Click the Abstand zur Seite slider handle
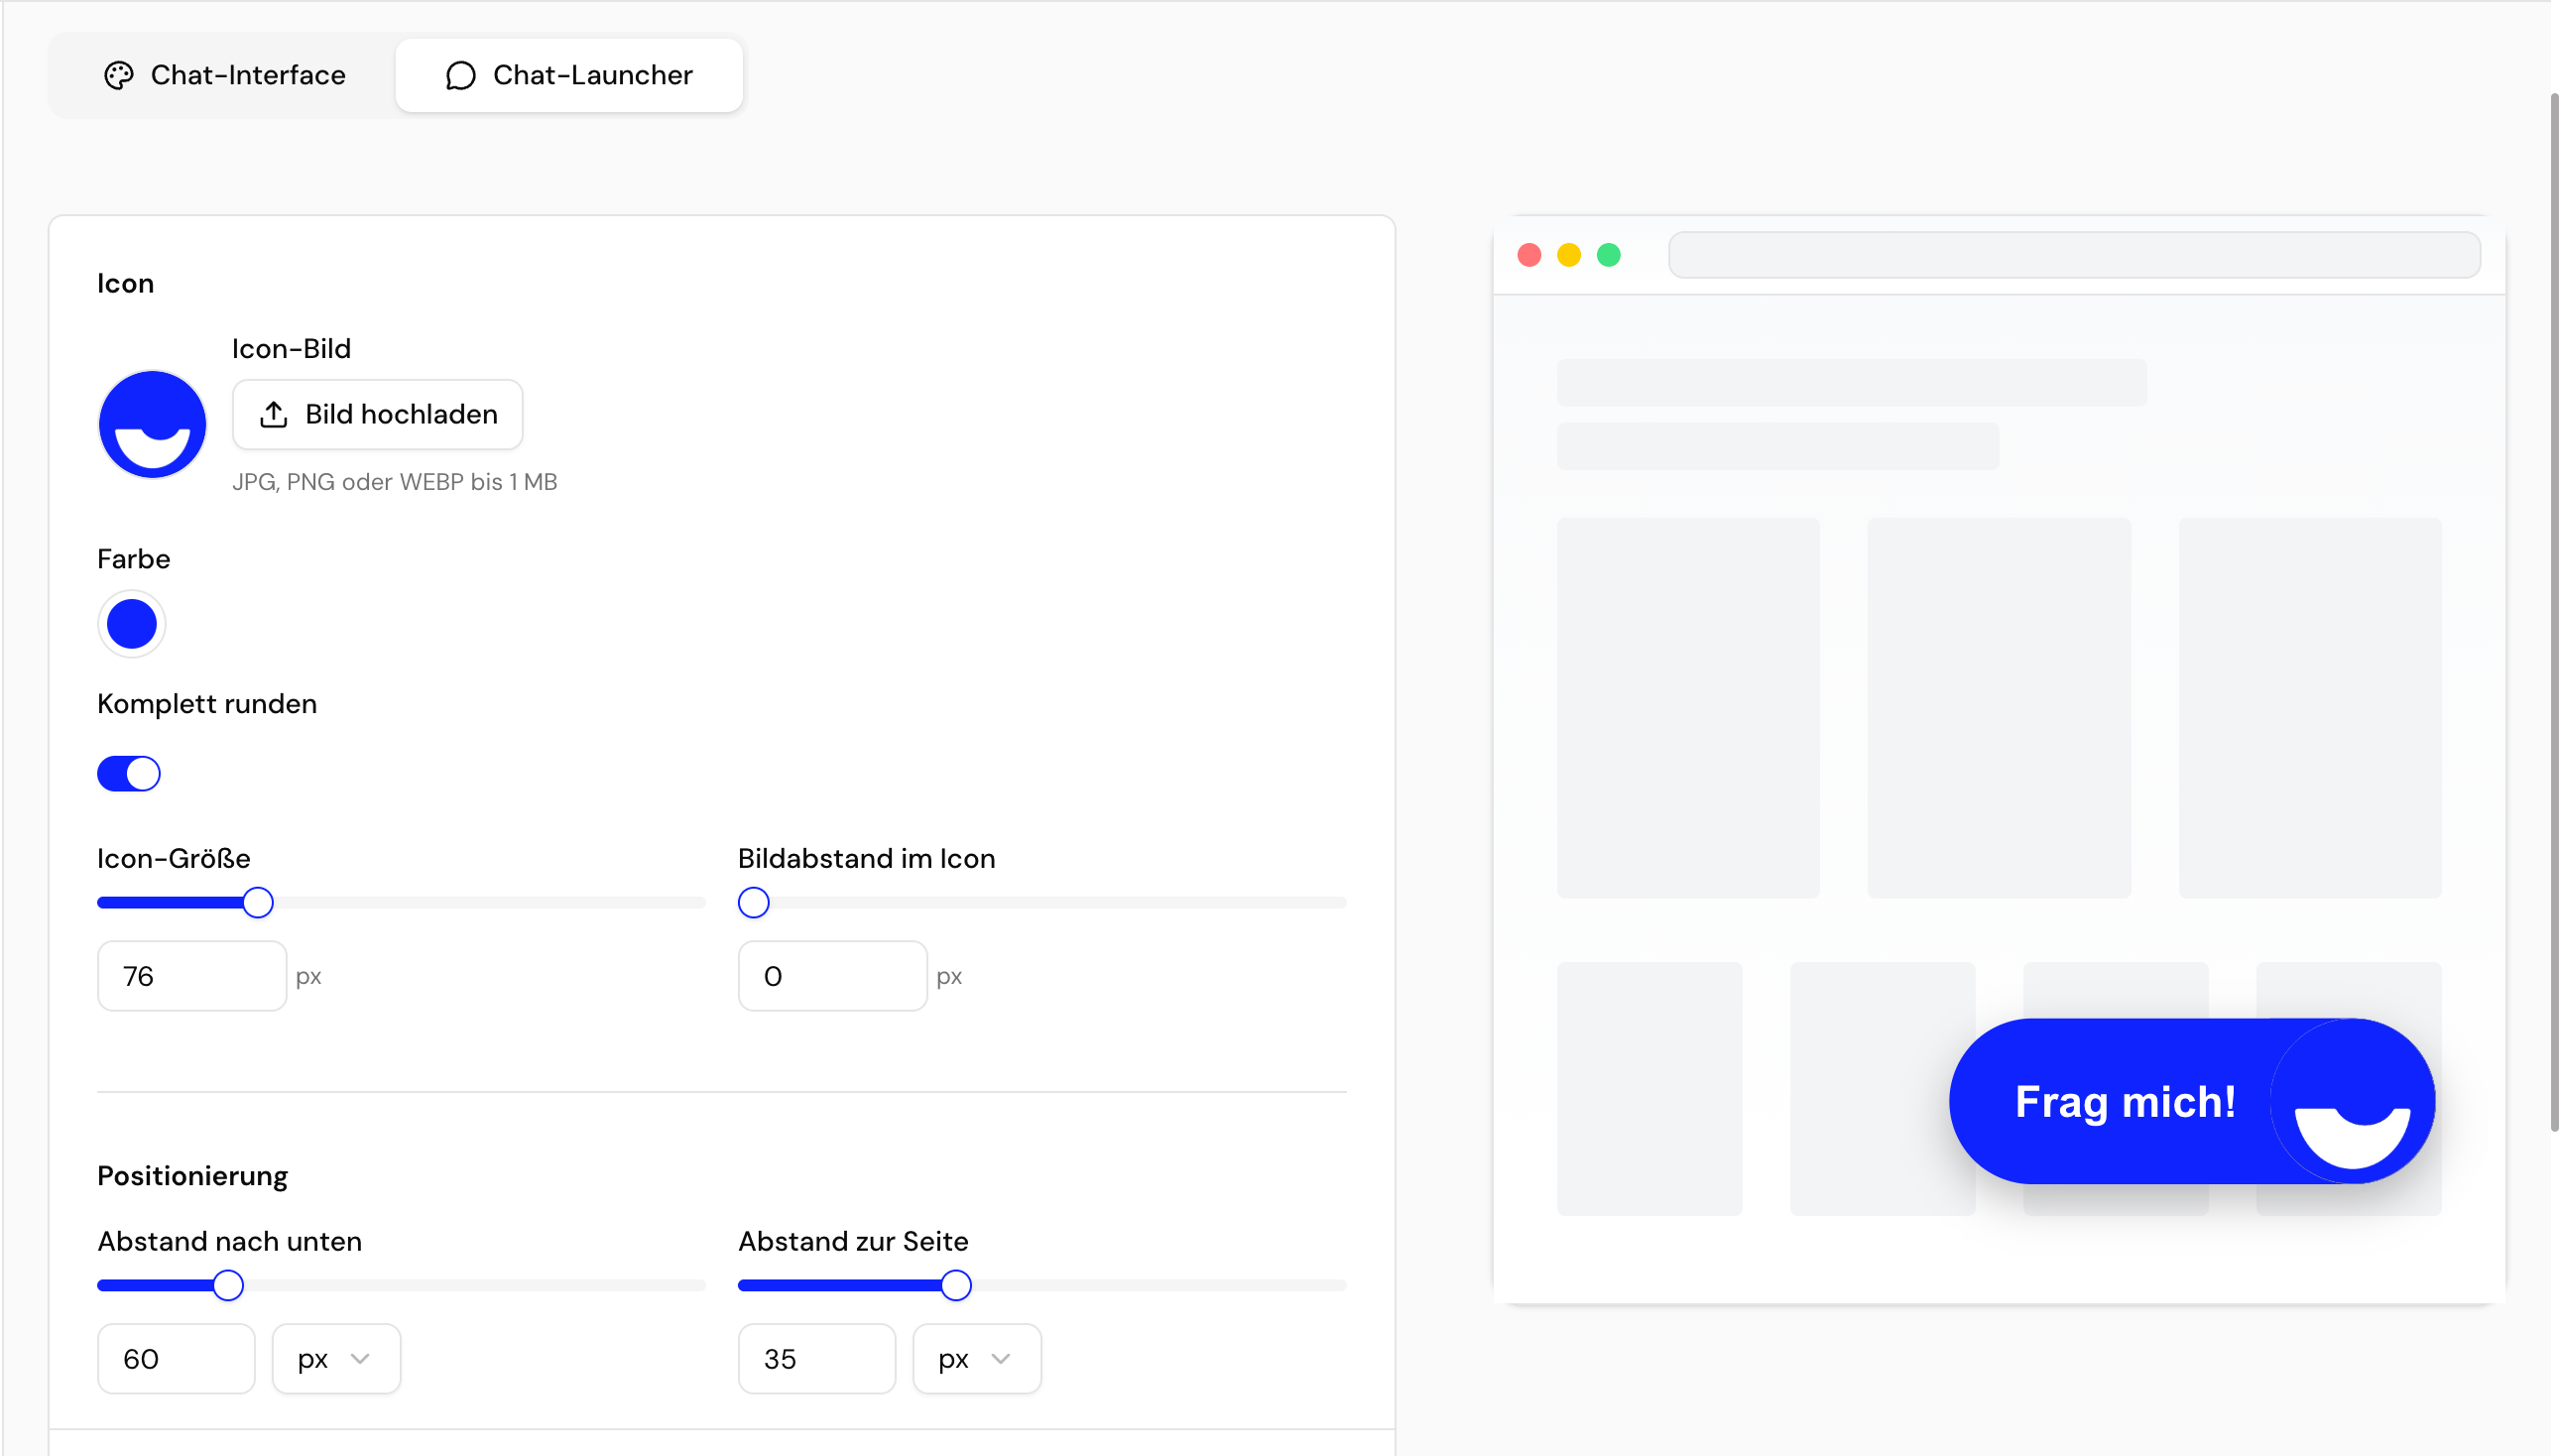 click(x=956, y=1285)
